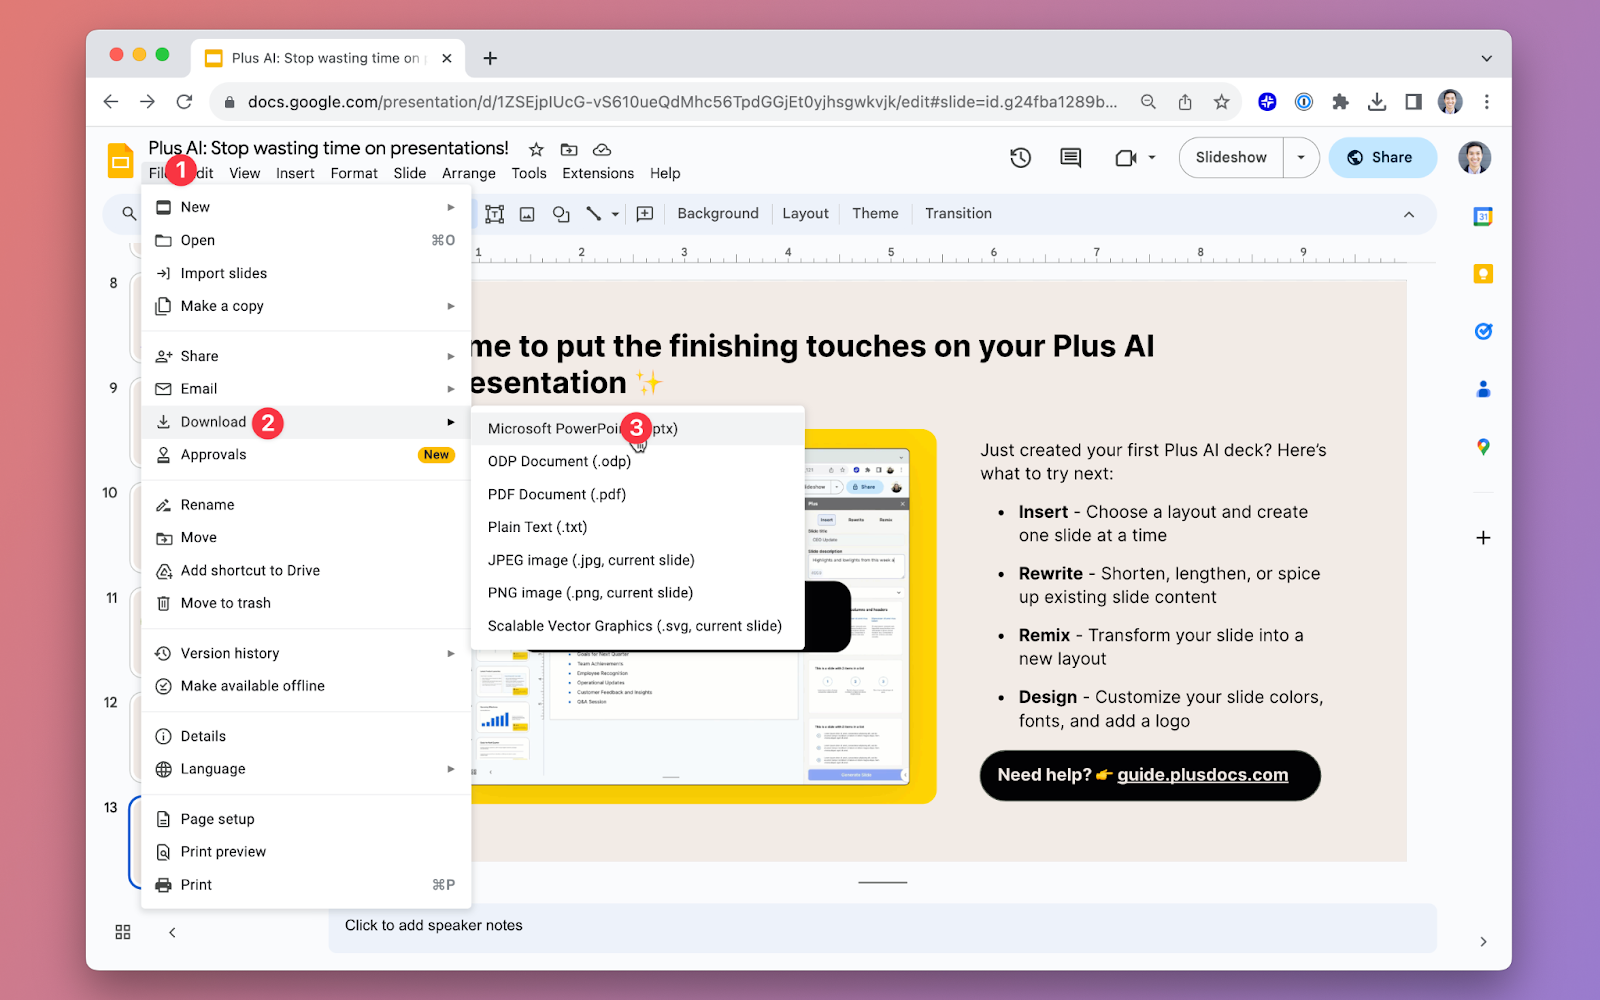This screenshot has height=1000, width=1600.
Task: Click Import slides in the File menu
Action: (x=306, y=273)
